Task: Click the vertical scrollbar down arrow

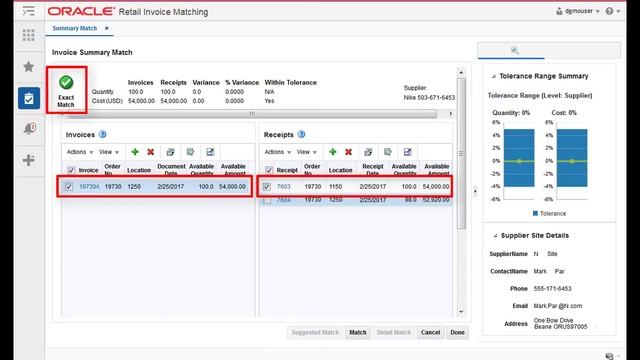Action: (x=461, y=312)
